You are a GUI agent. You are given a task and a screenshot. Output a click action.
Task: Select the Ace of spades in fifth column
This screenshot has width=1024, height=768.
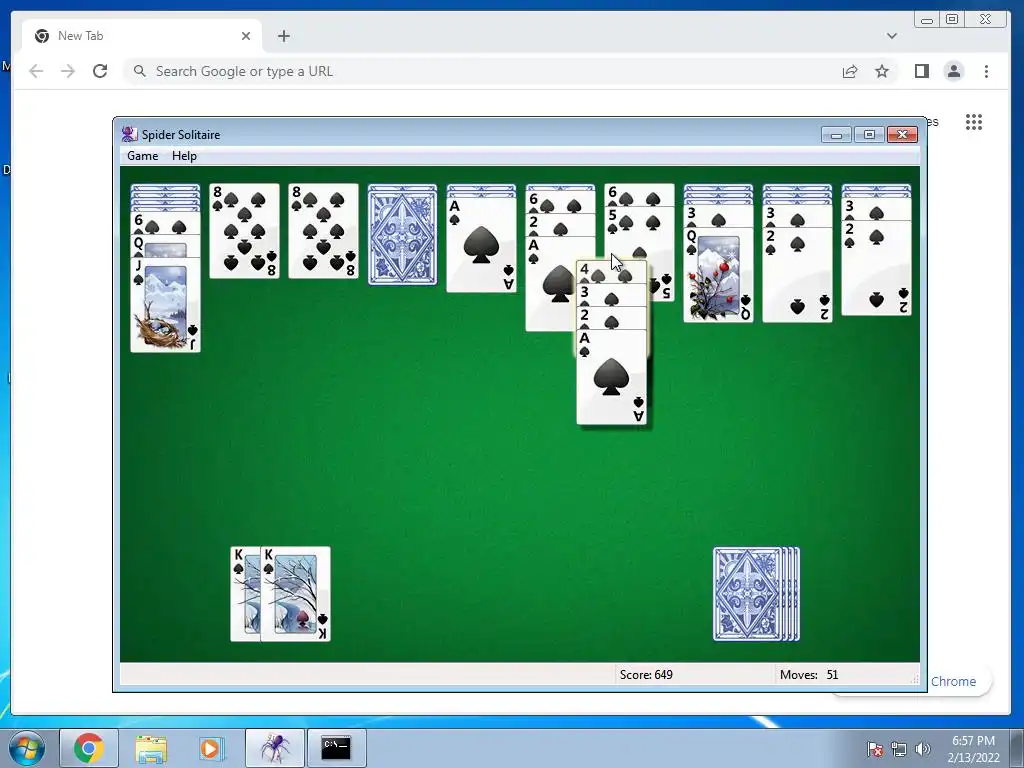481,244
